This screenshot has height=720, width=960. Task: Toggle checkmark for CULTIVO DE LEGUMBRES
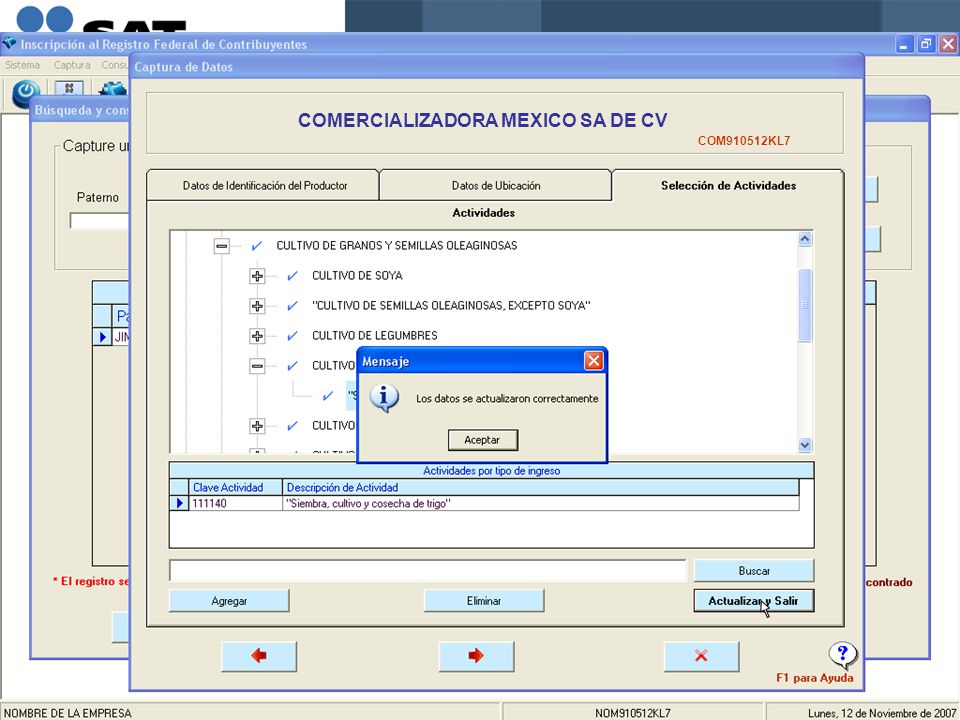(x=292, y=336)
